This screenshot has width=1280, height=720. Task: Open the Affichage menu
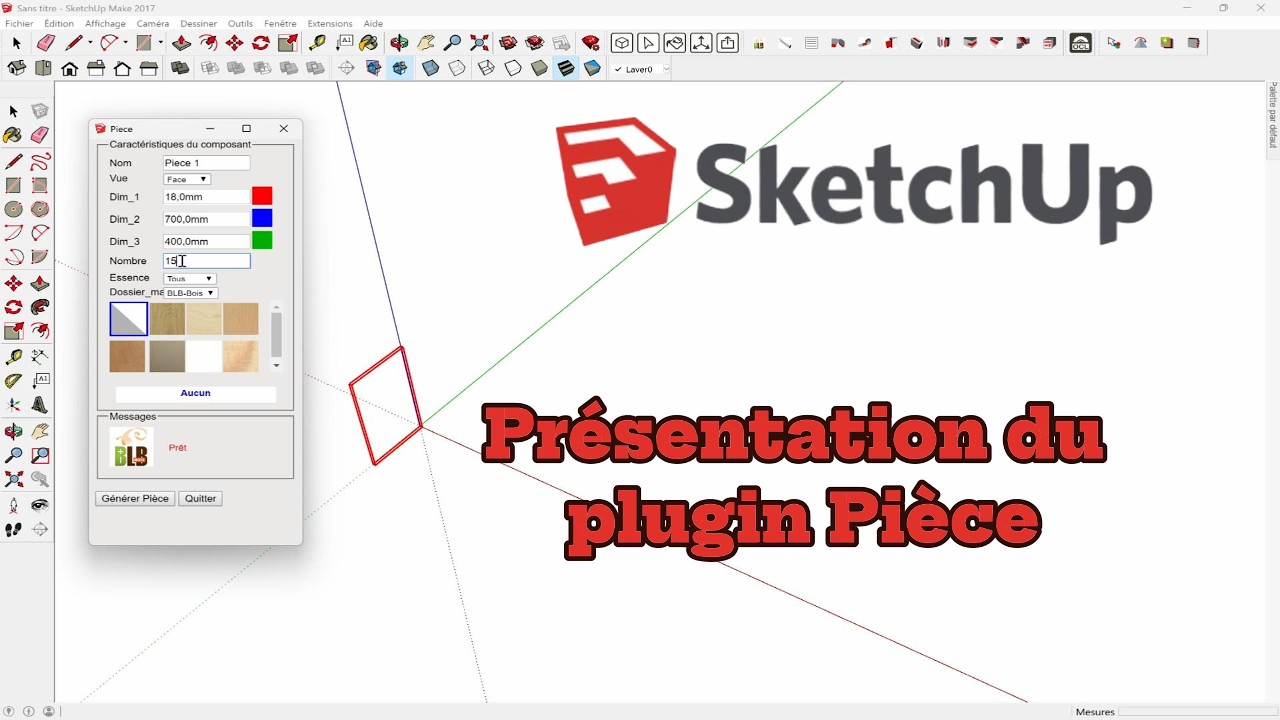(x=105, y=23)
